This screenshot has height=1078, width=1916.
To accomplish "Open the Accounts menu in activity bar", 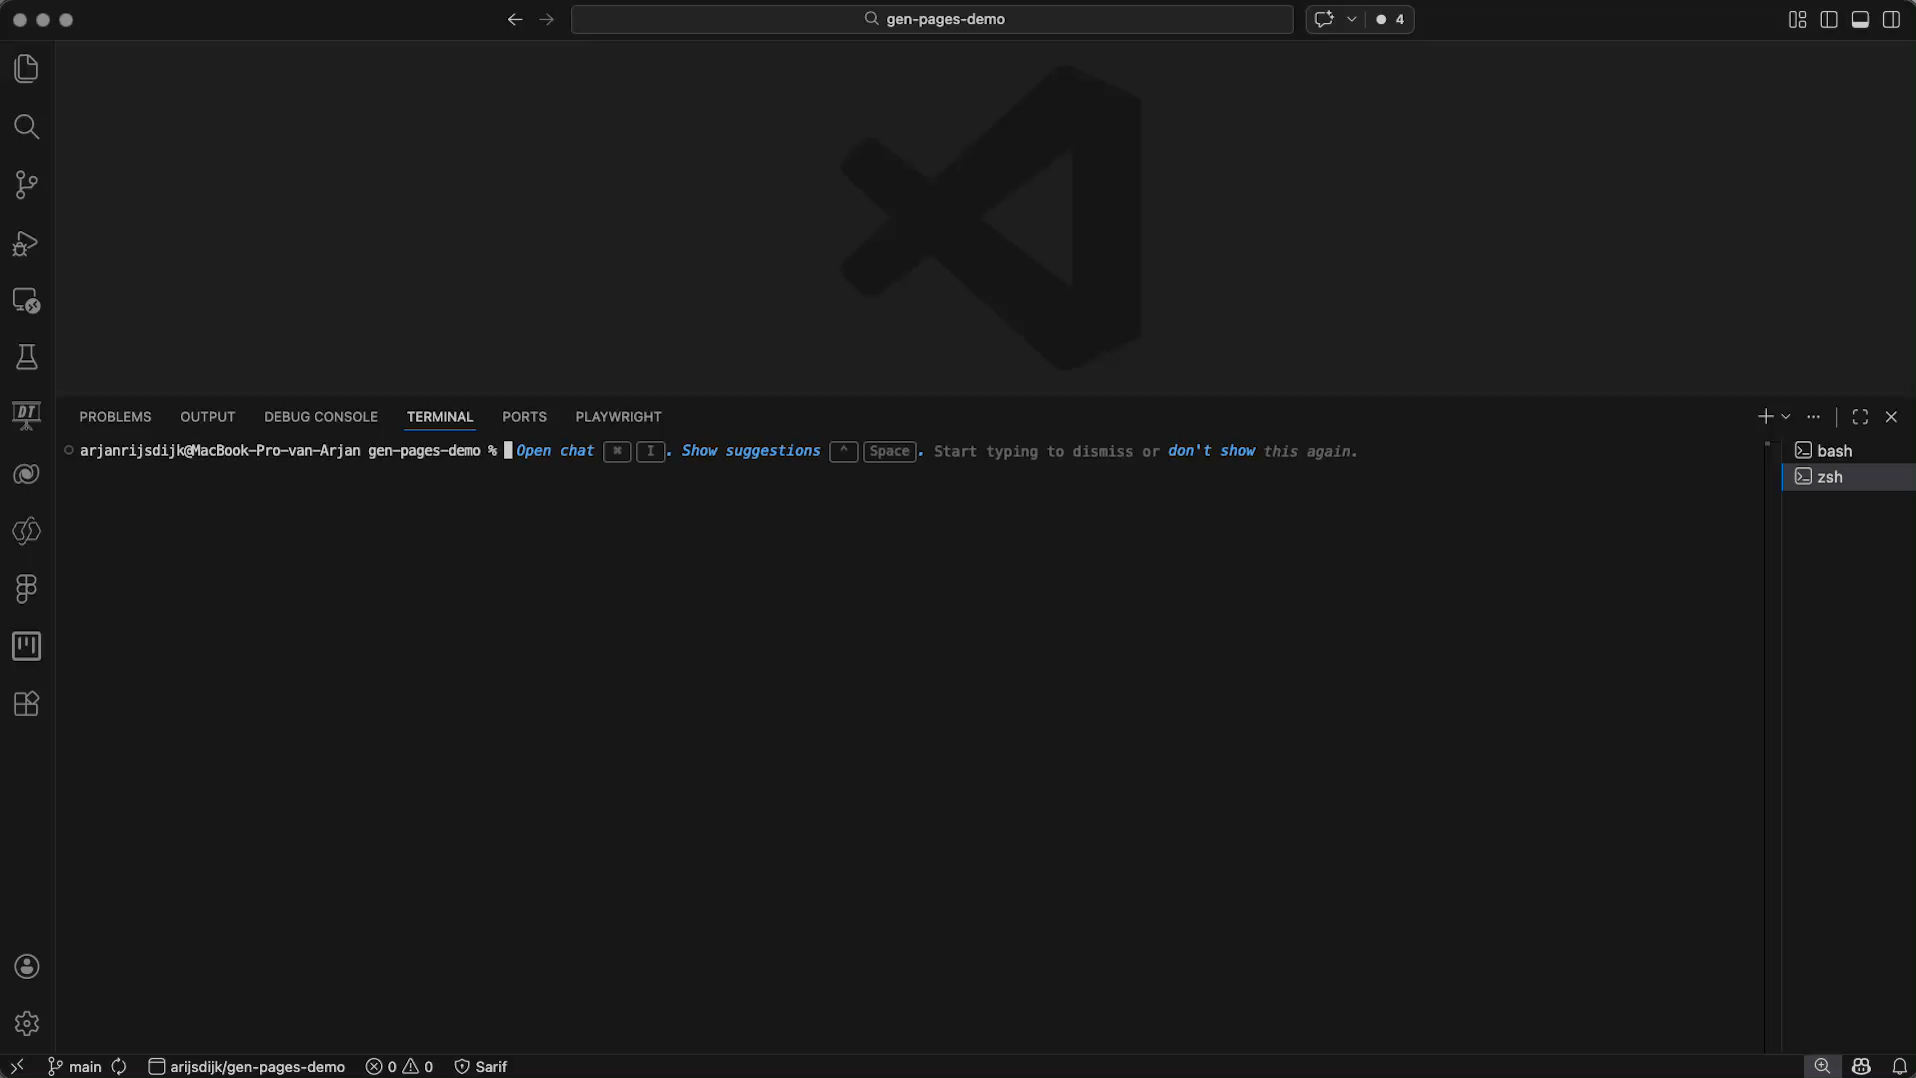I will pos(26,967).
